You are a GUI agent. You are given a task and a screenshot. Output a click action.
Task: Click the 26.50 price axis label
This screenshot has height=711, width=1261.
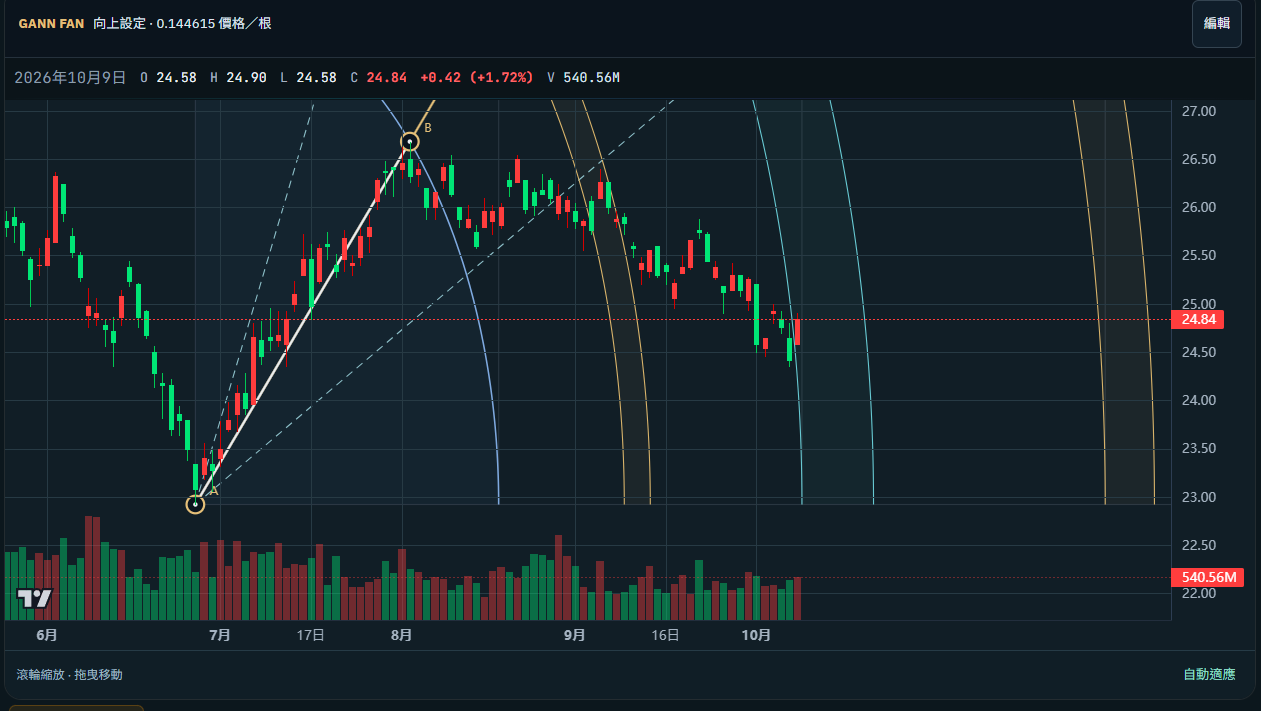[1198, 159]
